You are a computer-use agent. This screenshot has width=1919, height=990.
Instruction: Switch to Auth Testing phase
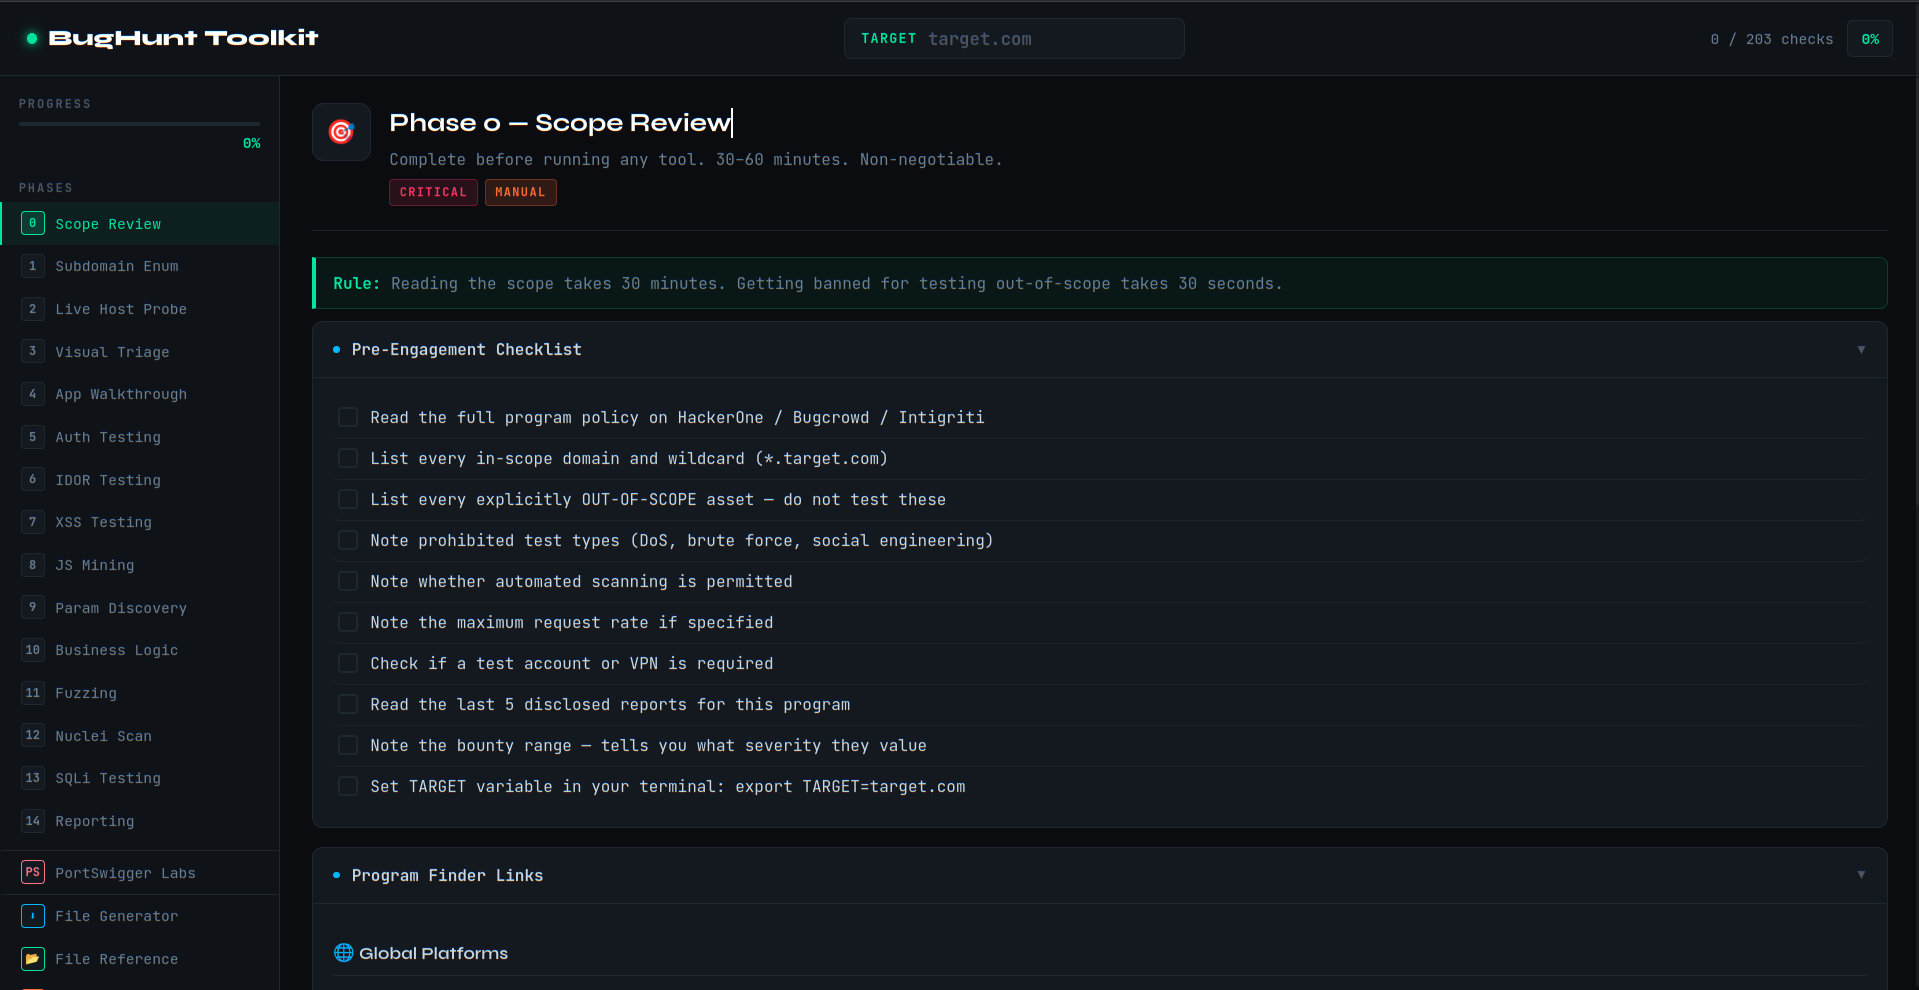click(140, 437)
